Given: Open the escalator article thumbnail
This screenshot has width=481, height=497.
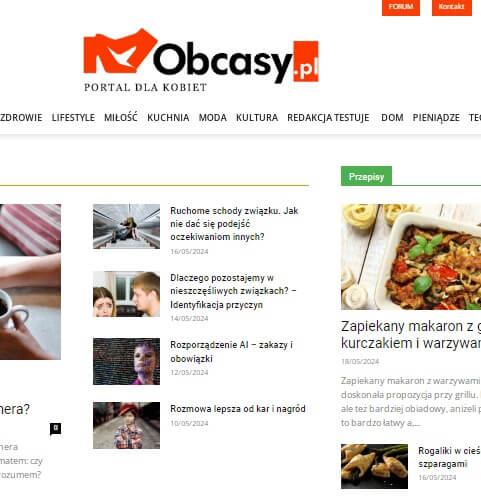Looking at the screenshot, I should coord(126,226).
